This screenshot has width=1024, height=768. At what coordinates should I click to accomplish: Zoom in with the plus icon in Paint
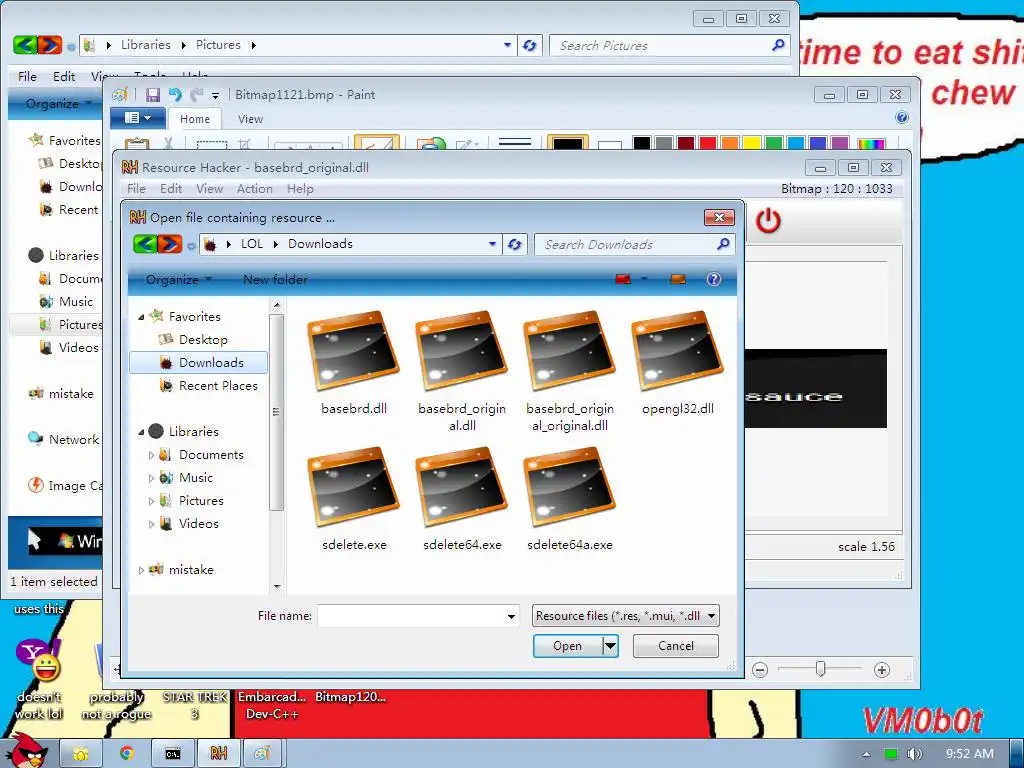coord(882,670)
